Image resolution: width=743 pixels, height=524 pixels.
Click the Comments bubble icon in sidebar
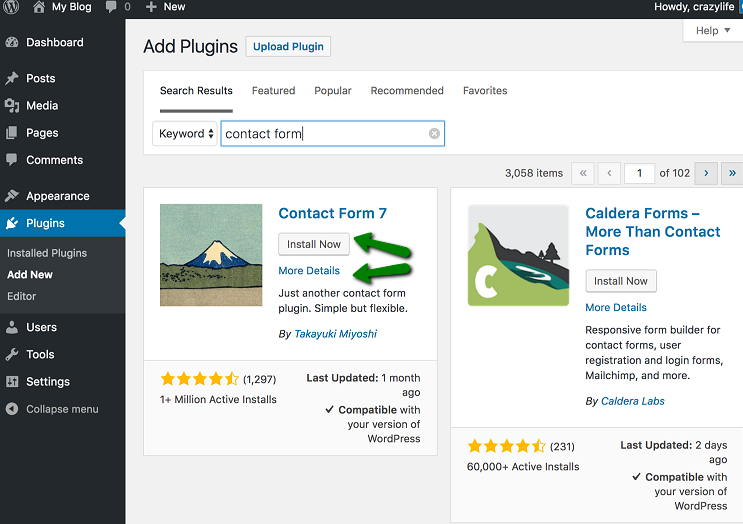coord(12,160)
